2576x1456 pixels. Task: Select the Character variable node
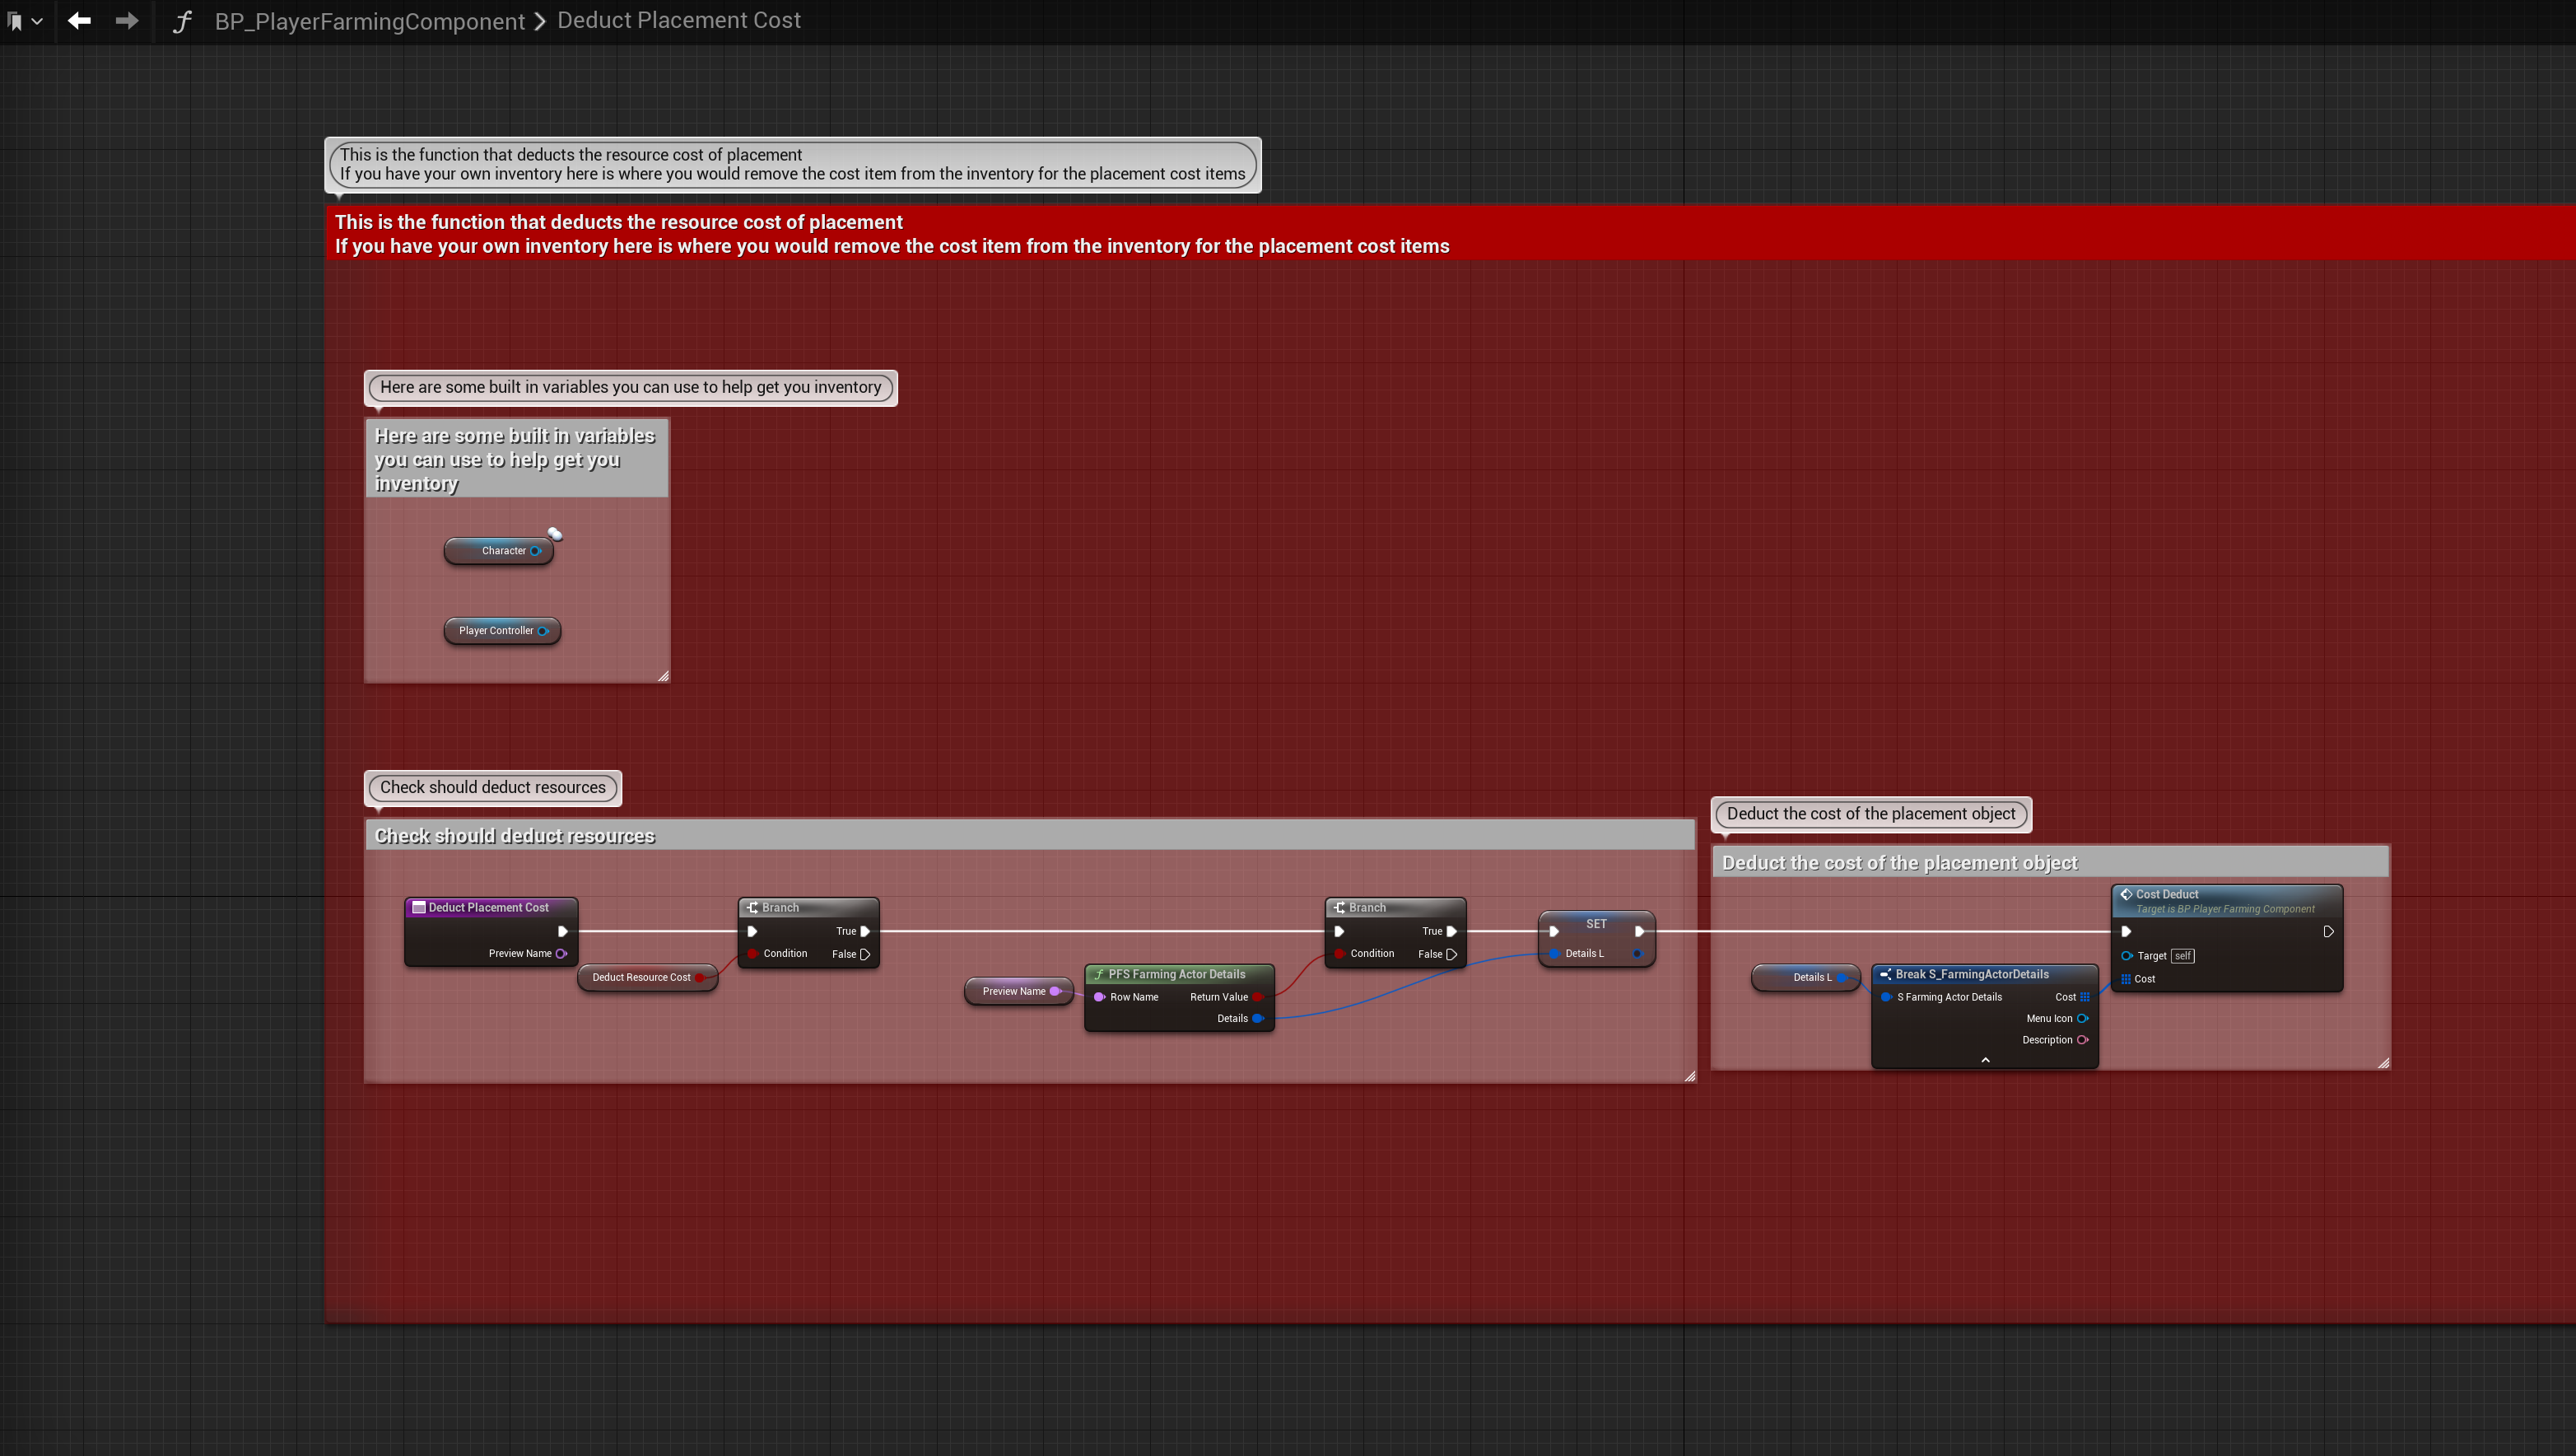[x=497, y=551]
